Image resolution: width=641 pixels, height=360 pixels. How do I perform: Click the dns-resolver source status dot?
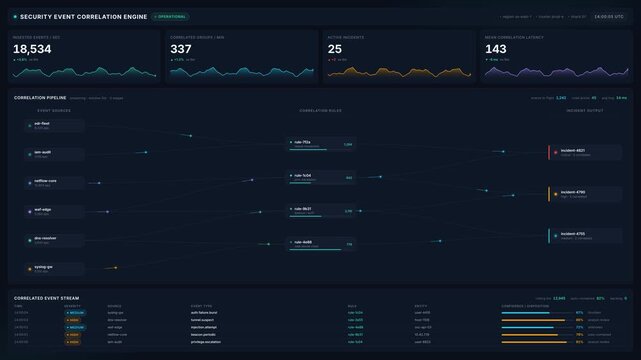[29, 240]
